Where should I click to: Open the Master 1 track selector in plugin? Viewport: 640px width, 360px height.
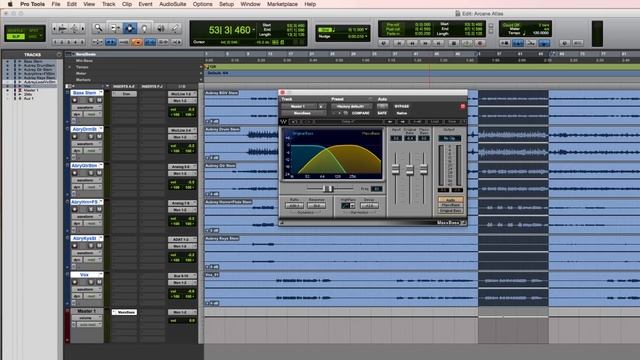[x=300, y=106]
